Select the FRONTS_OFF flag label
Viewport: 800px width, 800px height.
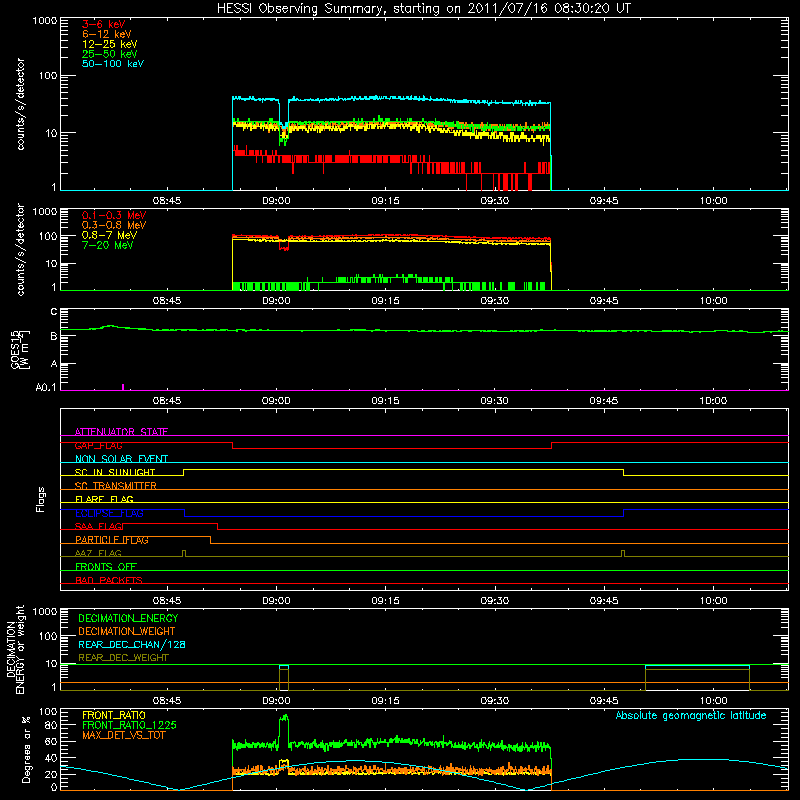pos(106,566)
